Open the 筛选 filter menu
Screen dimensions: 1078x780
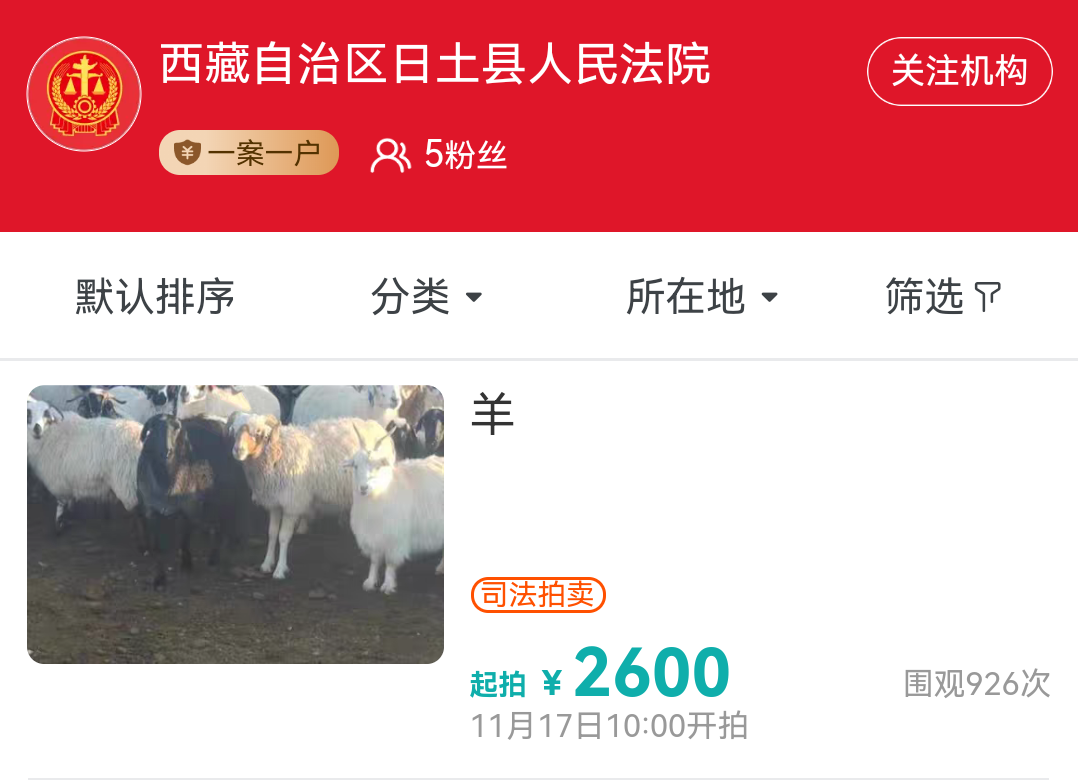pyautogui.click(x=943, y=297)
